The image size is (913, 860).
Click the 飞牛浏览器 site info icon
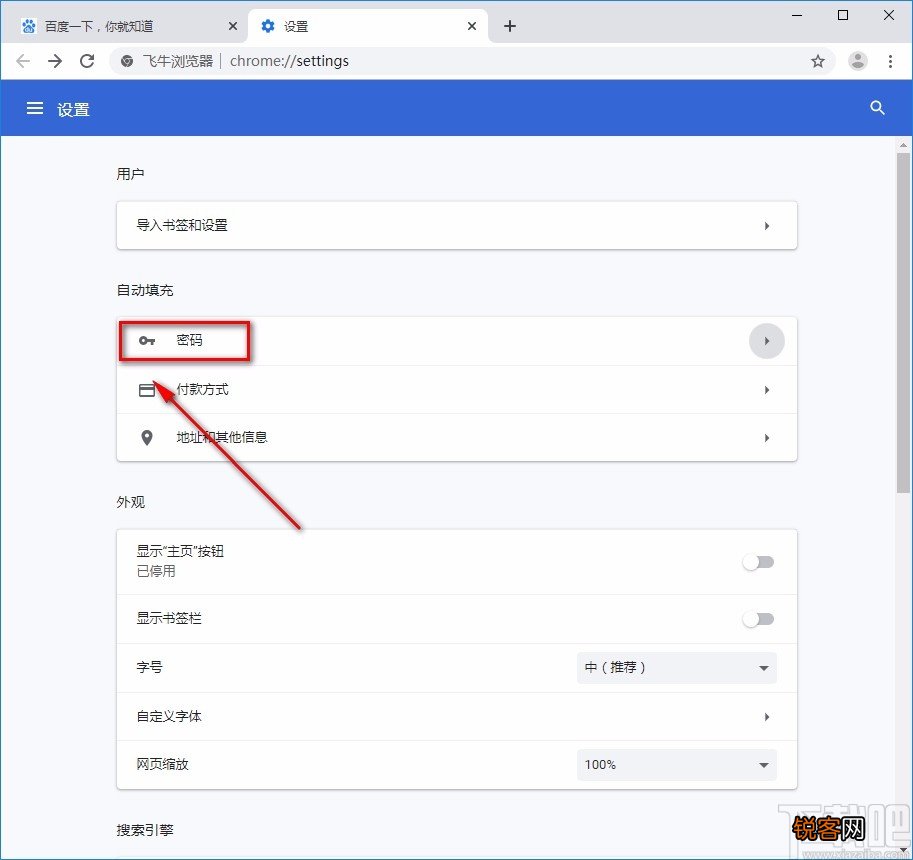click(126, 61)
